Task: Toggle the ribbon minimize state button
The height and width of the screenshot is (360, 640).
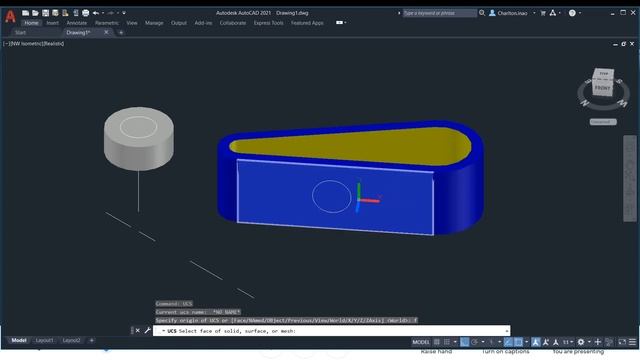Action: click(x=339, y=23)
